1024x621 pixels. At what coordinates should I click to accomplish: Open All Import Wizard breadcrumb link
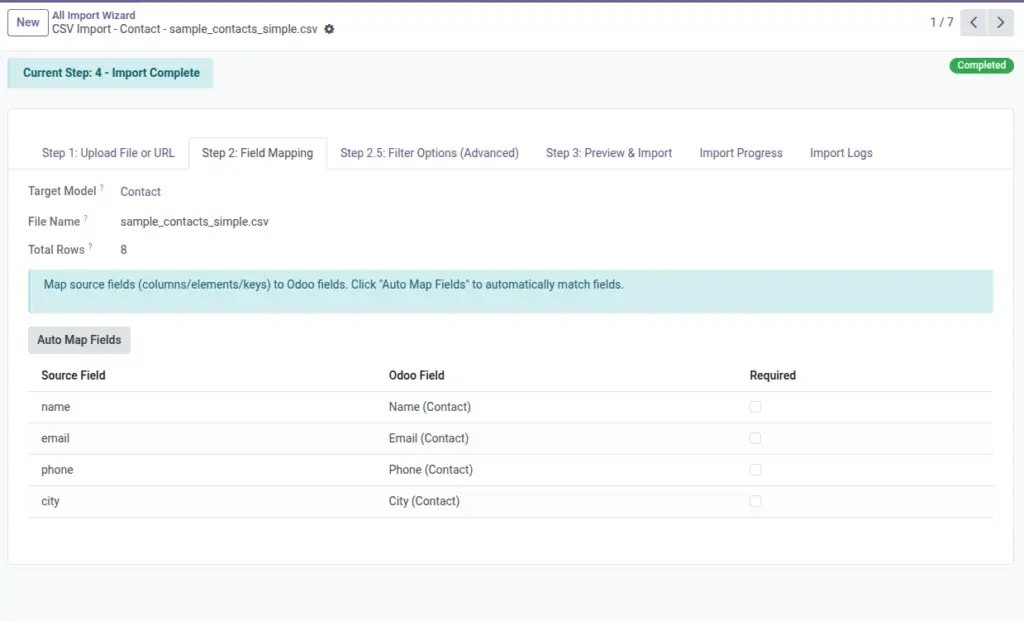93,15
